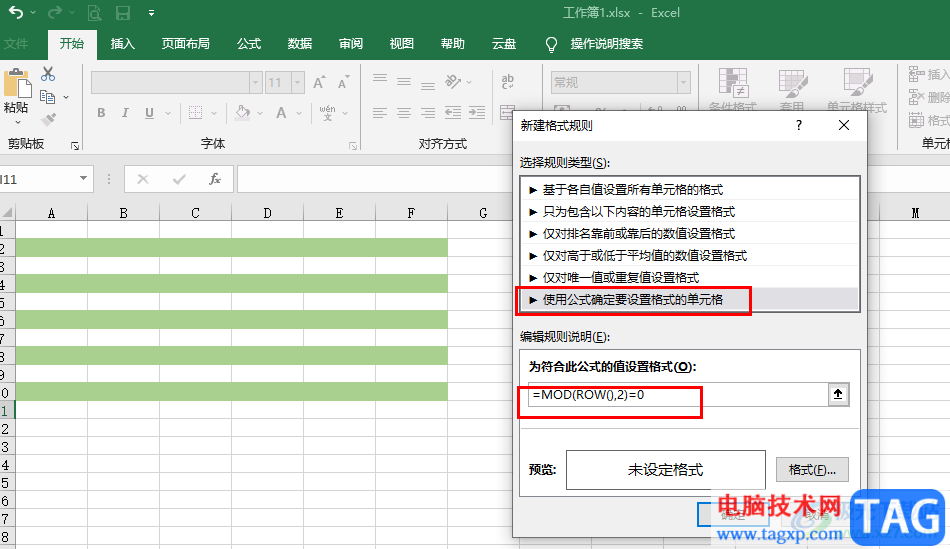Click the Wrap Text icon
Viewport: 950px width, 549px height.
pyautogui.click(x=508, y=82)
